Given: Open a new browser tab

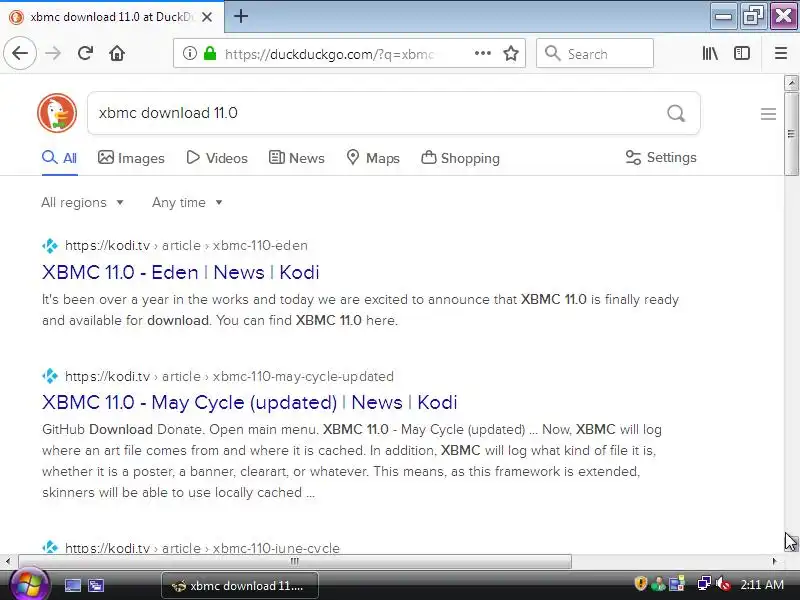Looking at the screenshot, I should (241, 16).
